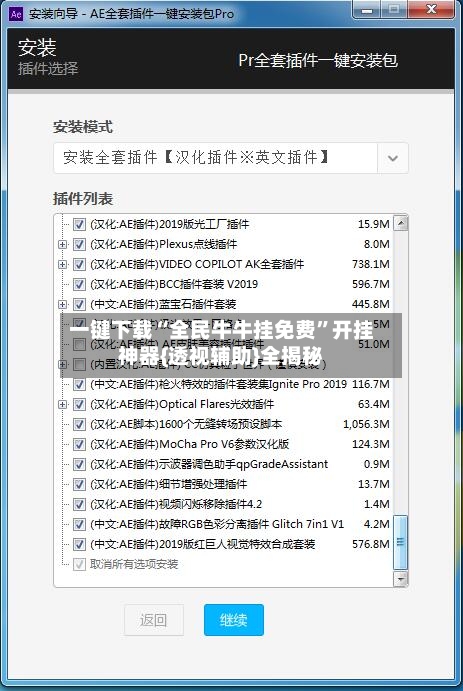Toggle the MoCha Pro V6 checkbox
The image size is (463, 691).
coord(79,444)
